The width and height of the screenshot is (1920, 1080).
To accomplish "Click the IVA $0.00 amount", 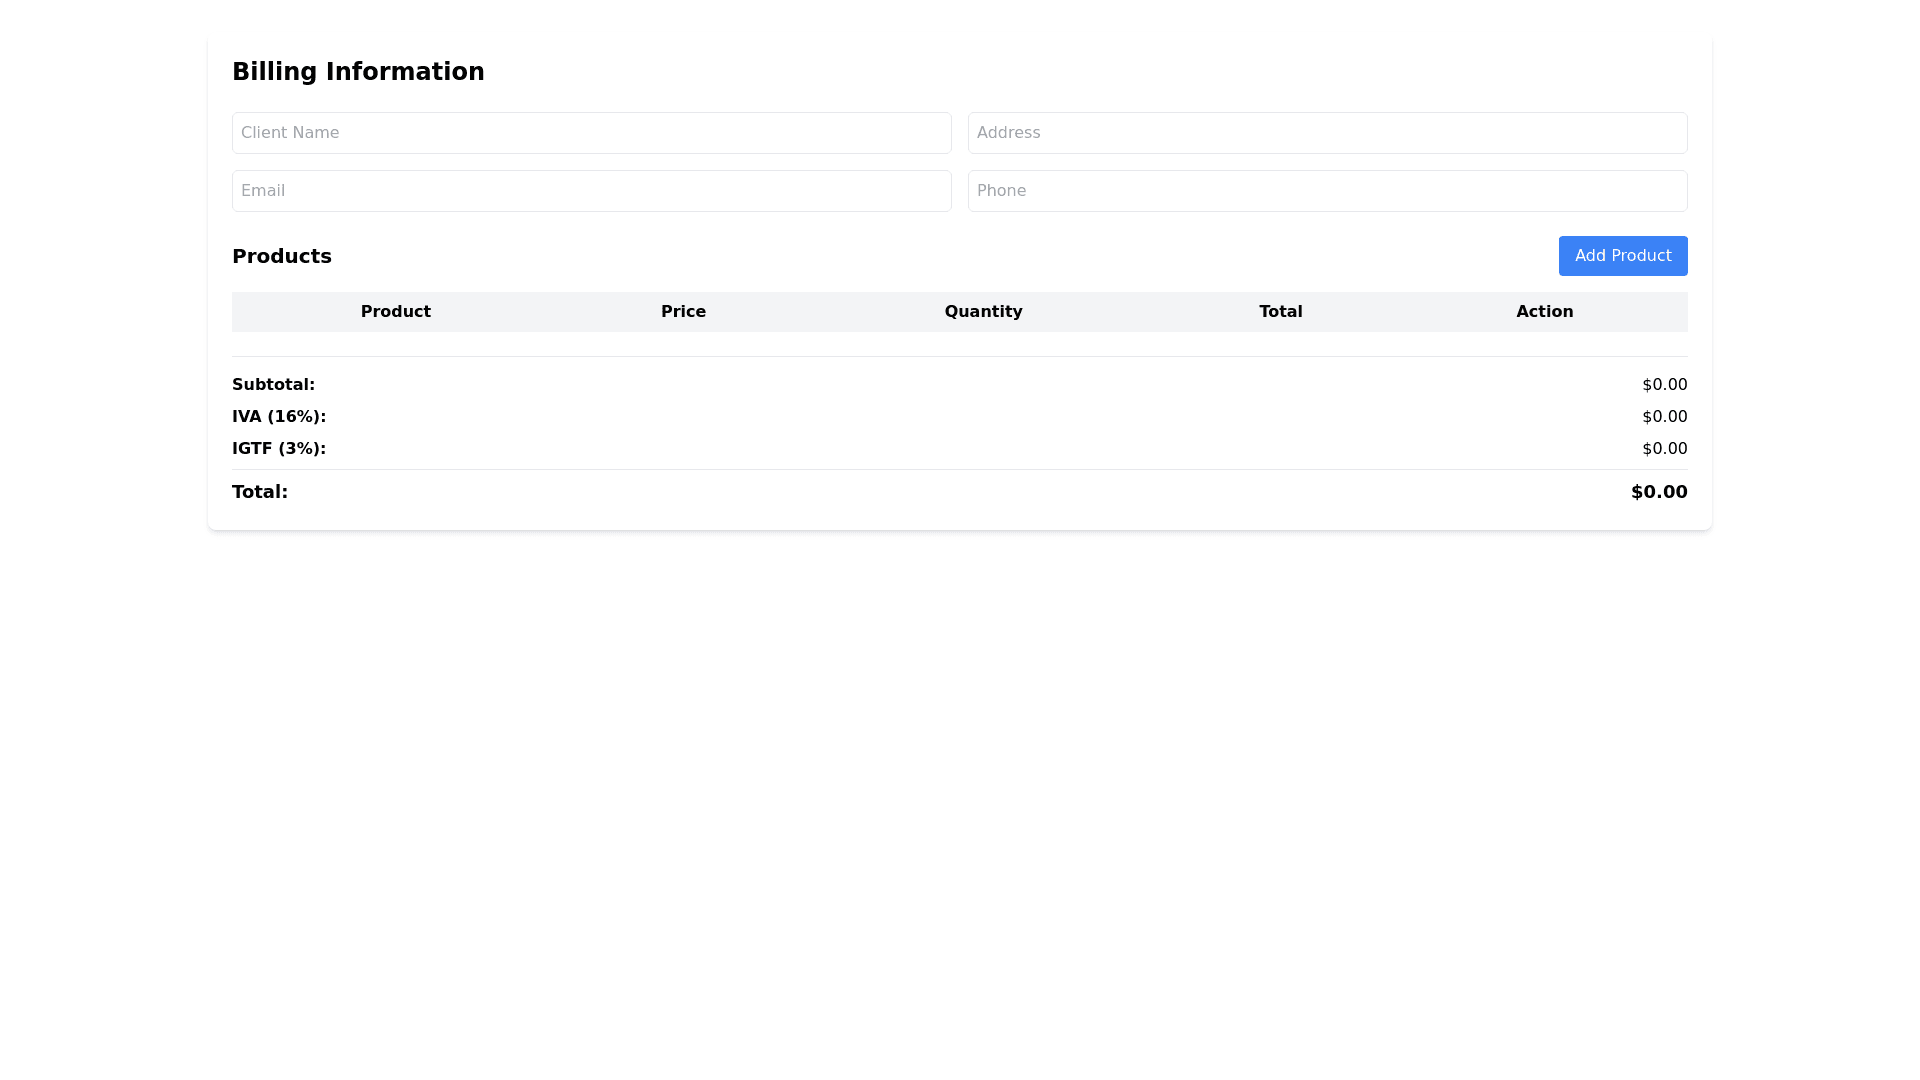I will tap(1664, 417).
